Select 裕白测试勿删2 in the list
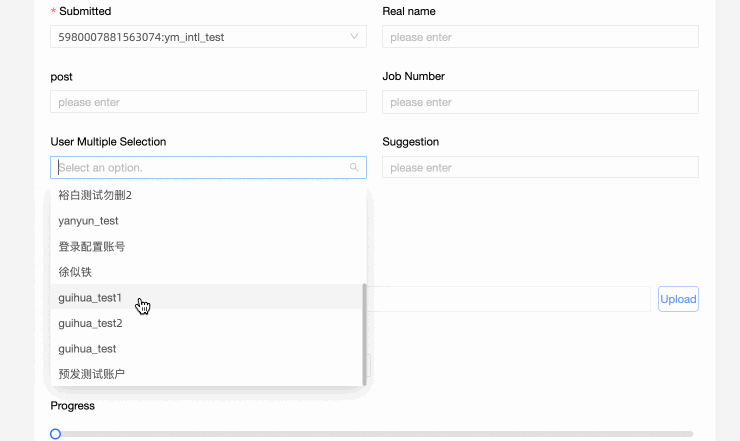This screenshot has height=441, width=740. [x=95, y=195]
